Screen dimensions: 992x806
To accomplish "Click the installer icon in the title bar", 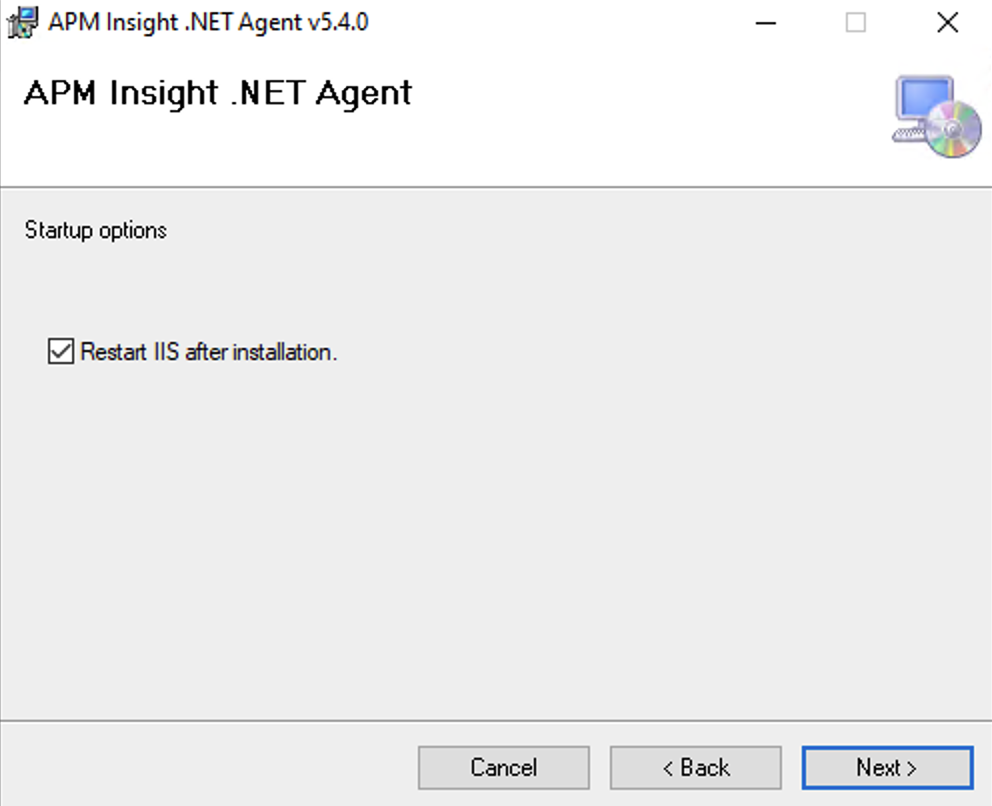I will pyautogui.click(x=22, y=21).
